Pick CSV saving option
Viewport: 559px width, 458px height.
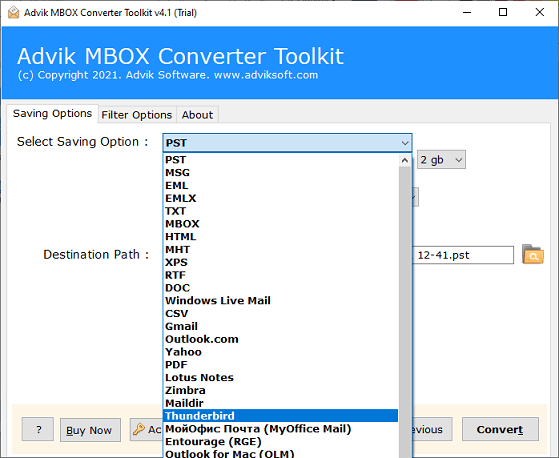click(281, 313)
